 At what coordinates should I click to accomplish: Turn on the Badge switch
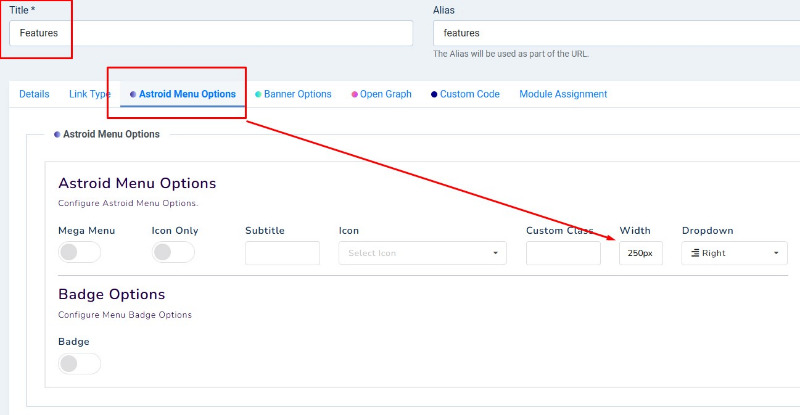point(80,364)
